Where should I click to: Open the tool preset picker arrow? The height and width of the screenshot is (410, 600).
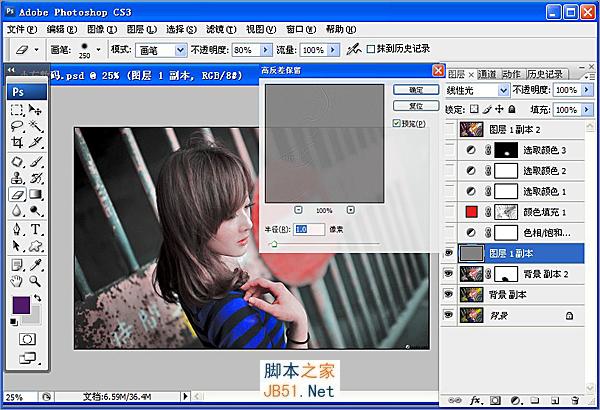point(36,49)
